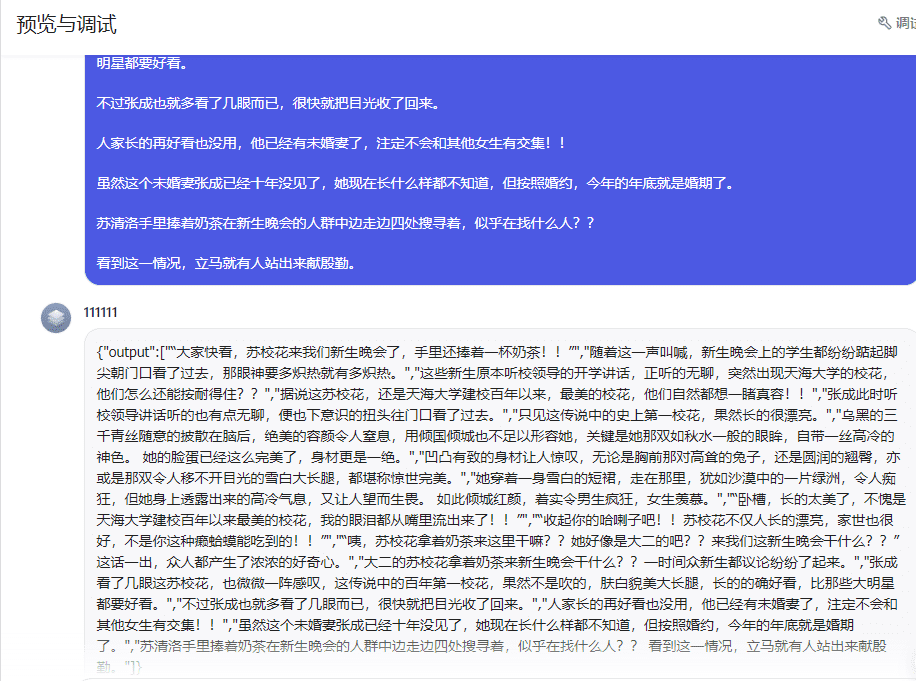The width and height of the screenshot is (916, 681).
Task: Click the line 明星都要好看。 in blue message
Action: [143, 63]
